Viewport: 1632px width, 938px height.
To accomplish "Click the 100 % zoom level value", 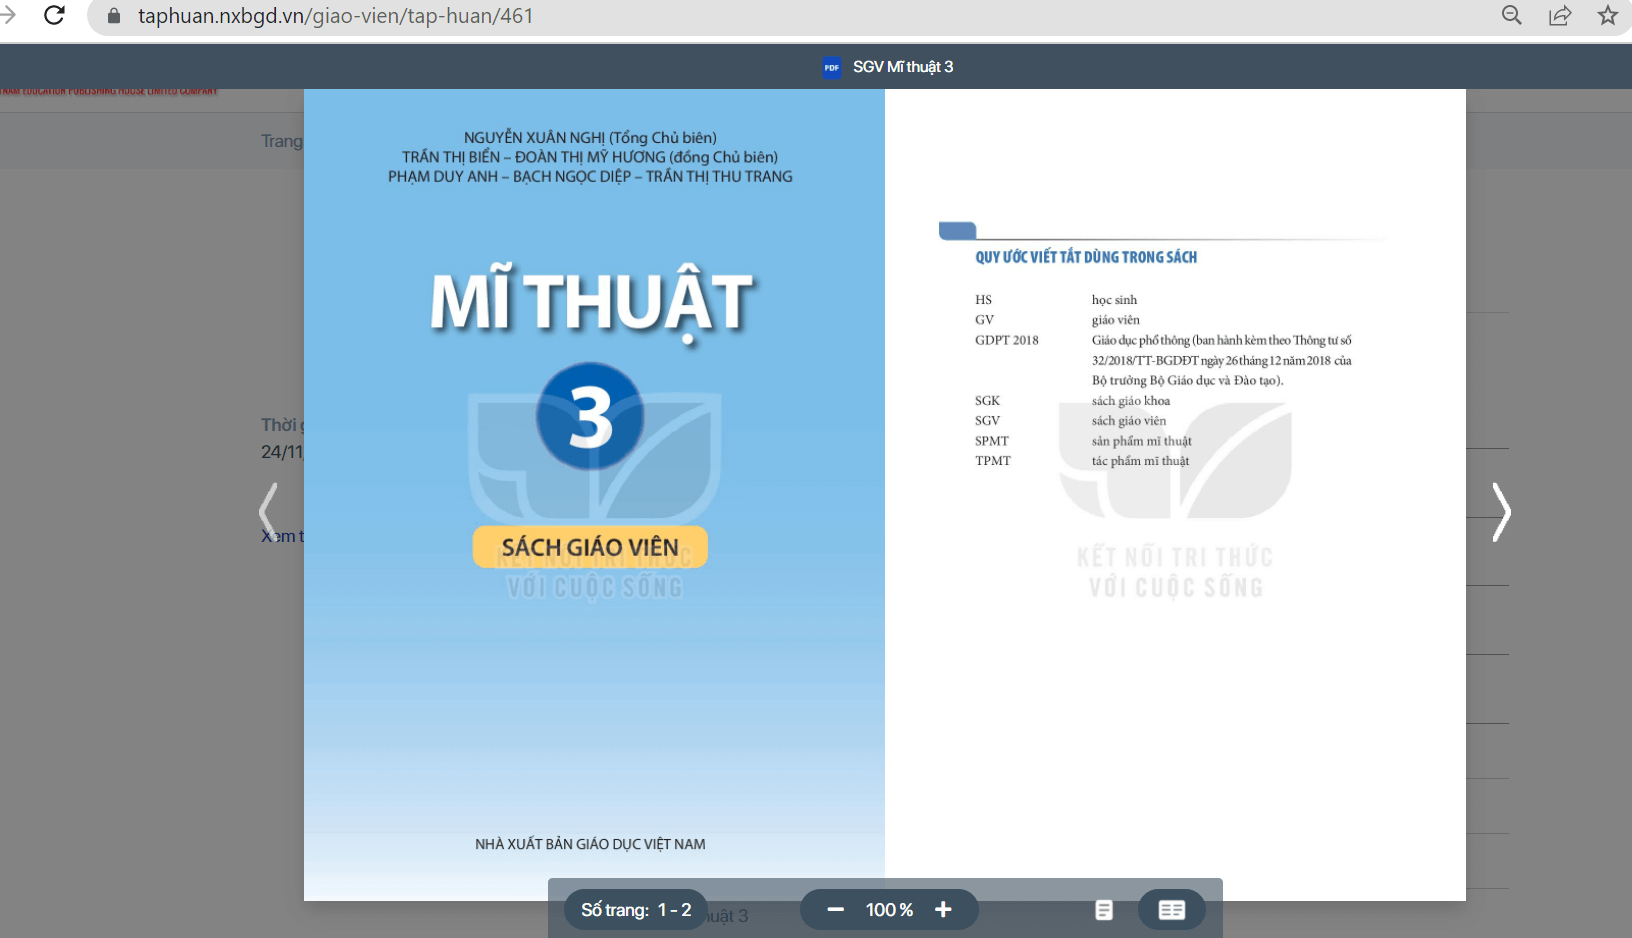I will click(x=889, y=910).
